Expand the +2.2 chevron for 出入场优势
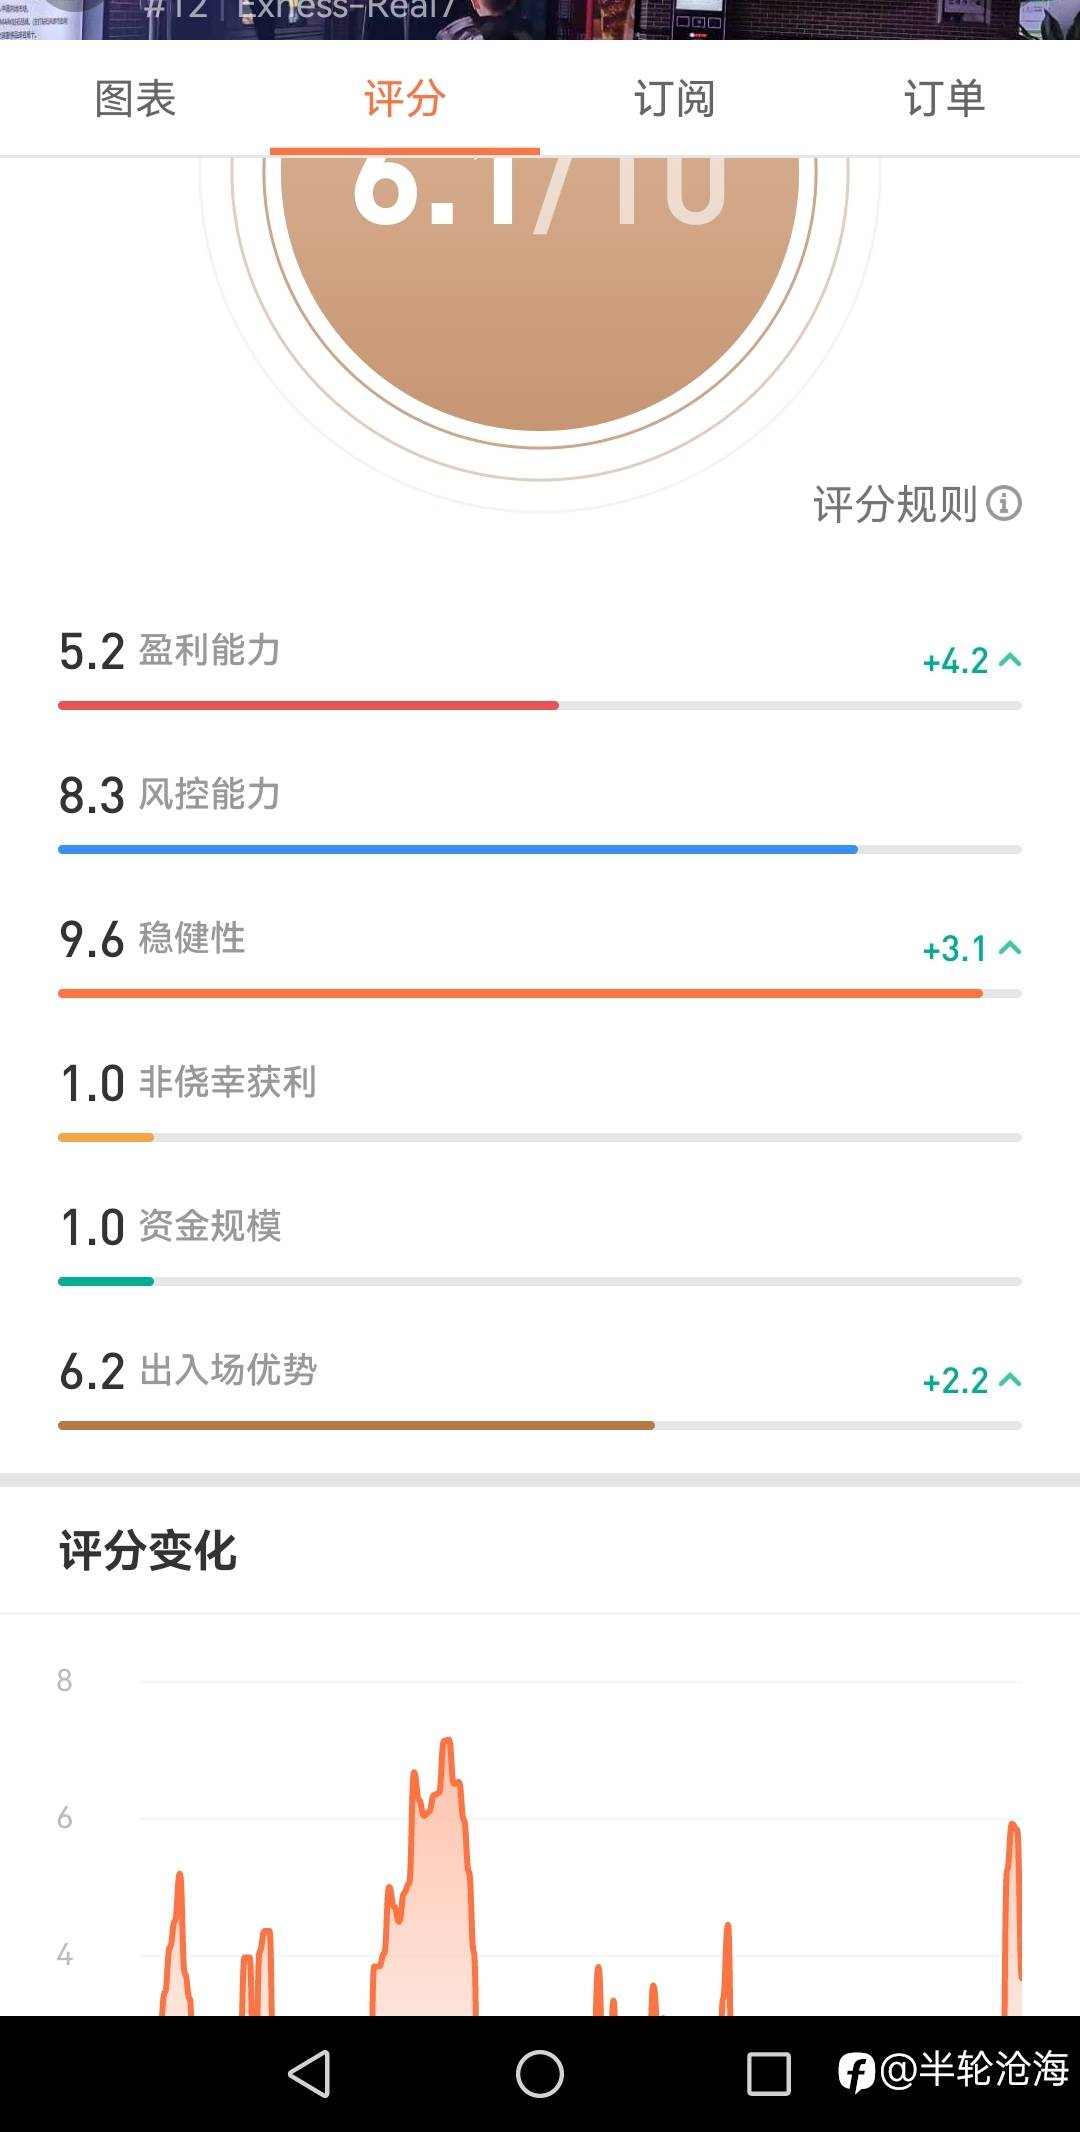This screenshot has height=2132, width=1080. (1010, 1380)
